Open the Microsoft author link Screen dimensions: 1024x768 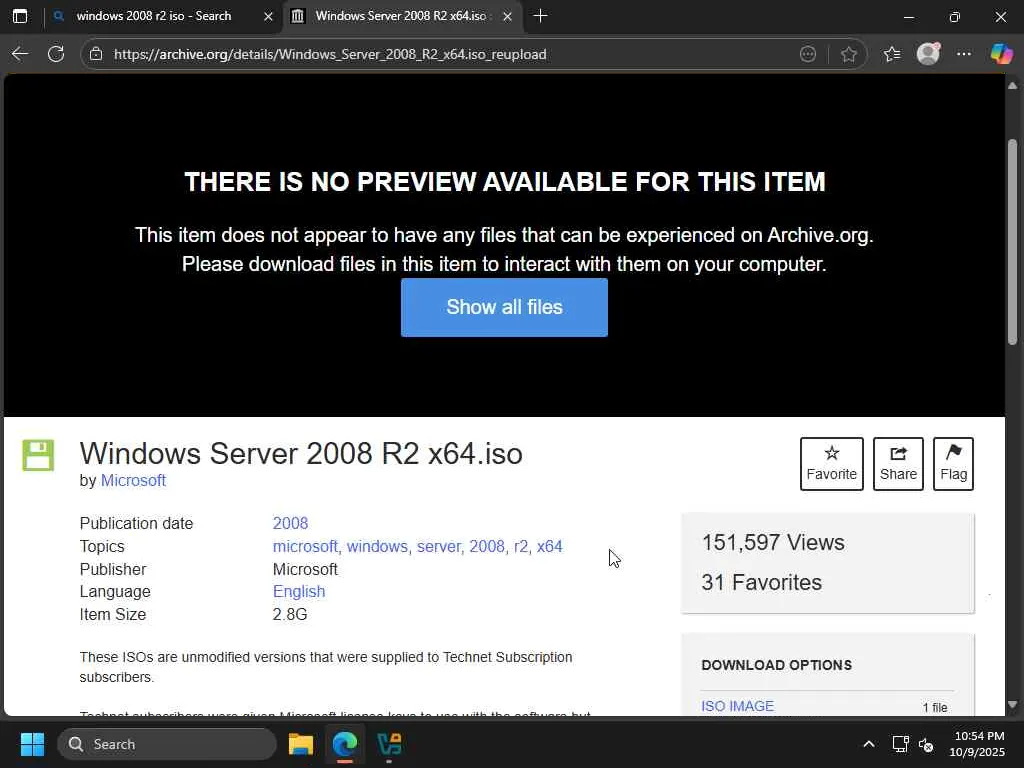(133, 481)
